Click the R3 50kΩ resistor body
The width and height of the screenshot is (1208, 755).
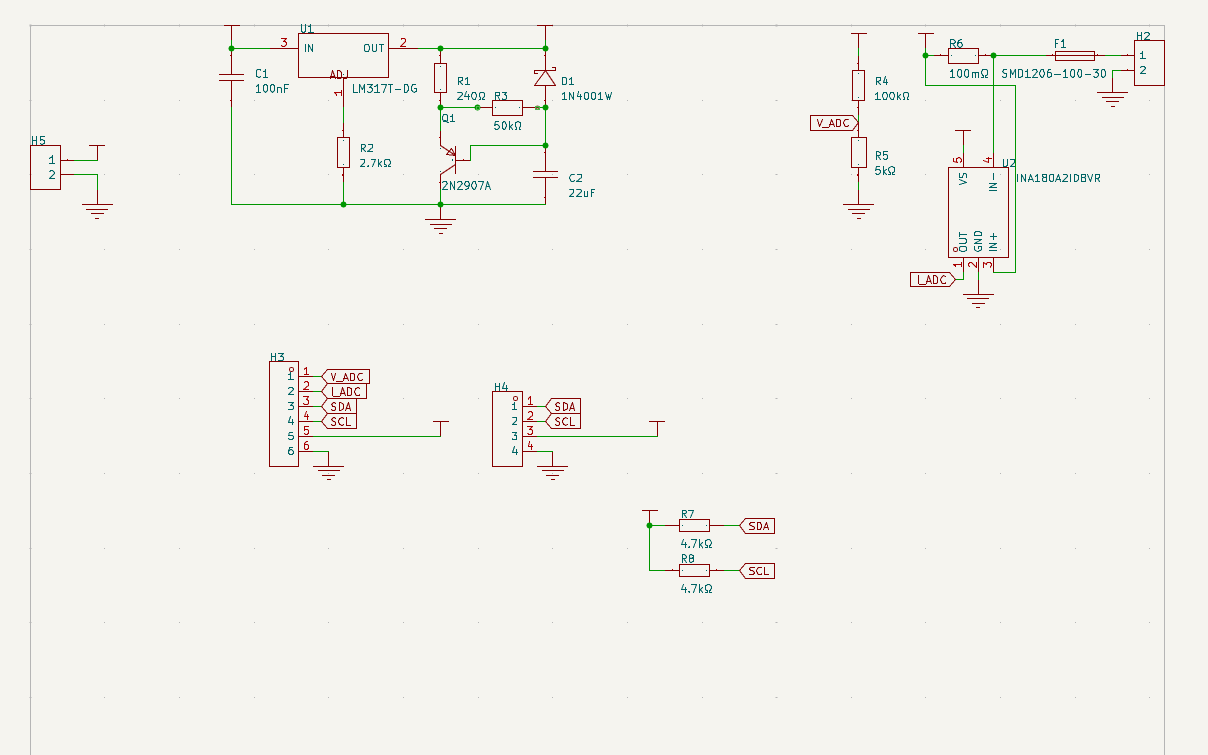point(507,107)
